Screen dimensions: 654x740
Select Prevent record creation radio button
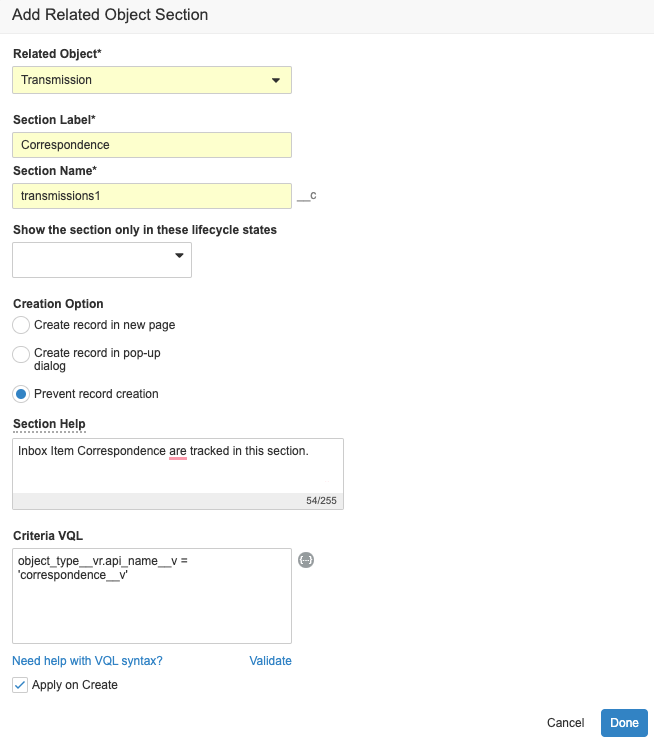[x=21, y=394]
